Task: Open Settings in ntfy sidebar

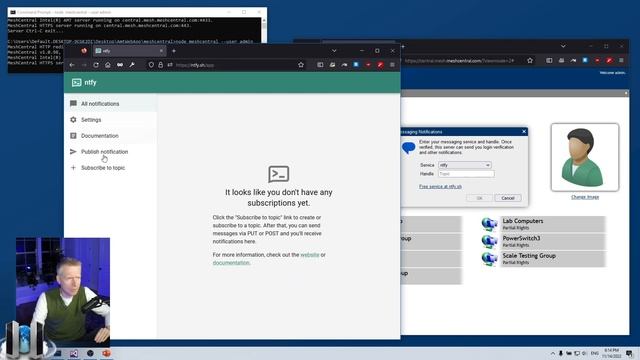Action: click(x=111, y=120)
